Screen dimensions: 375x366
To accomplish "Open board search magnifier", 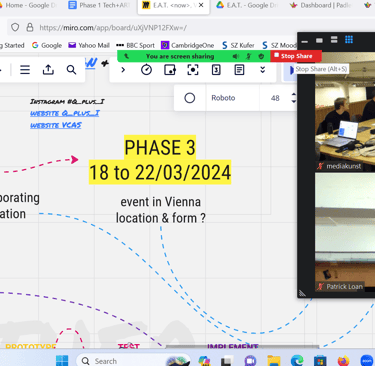I will [x=71, y=70].
